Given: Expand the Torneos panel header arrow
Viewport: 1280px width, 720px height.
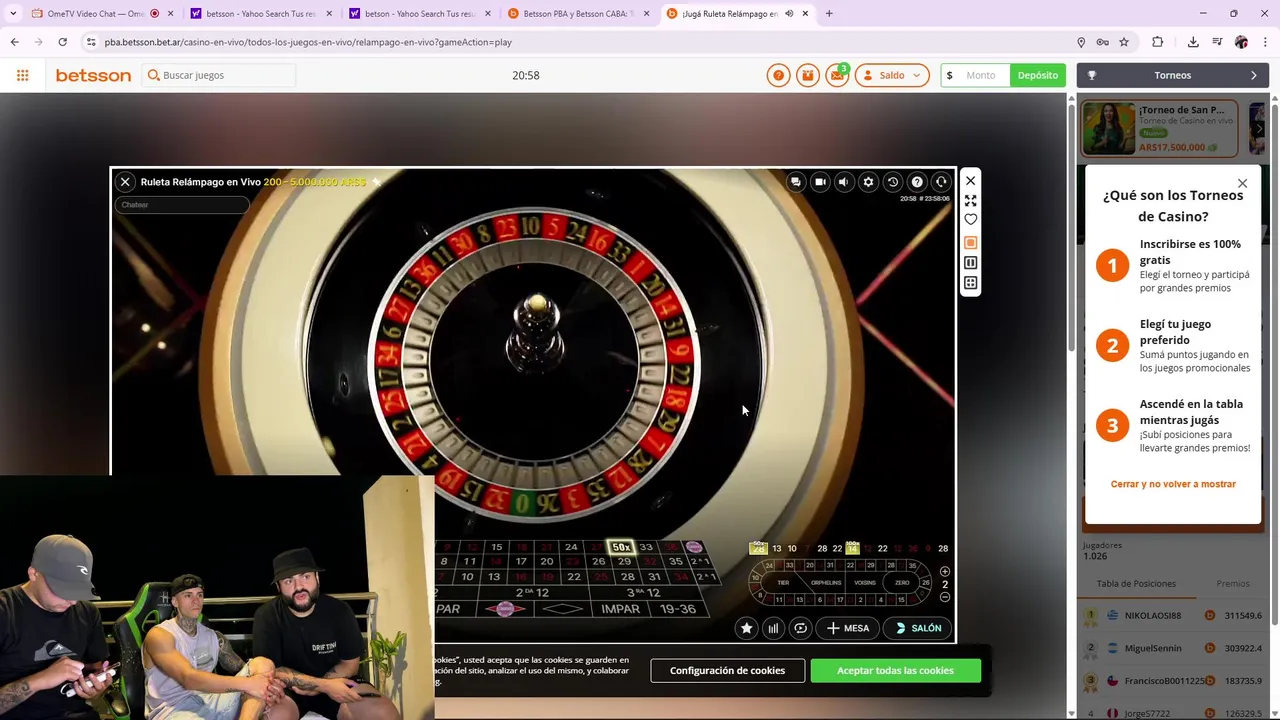Looking at the screenshot, I should click(1254, 75).
